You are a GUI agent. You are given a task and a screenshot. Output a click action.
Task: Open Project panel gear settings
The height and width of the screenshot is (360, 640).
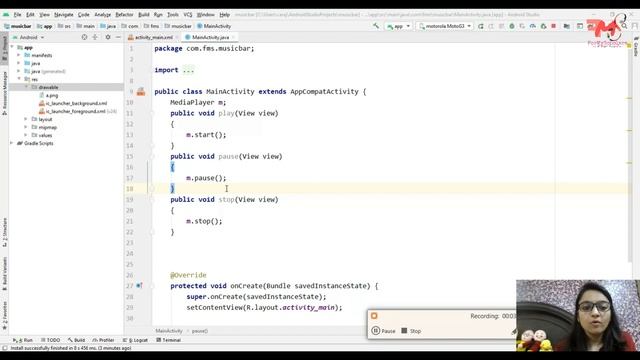click(x=108, y=37)
